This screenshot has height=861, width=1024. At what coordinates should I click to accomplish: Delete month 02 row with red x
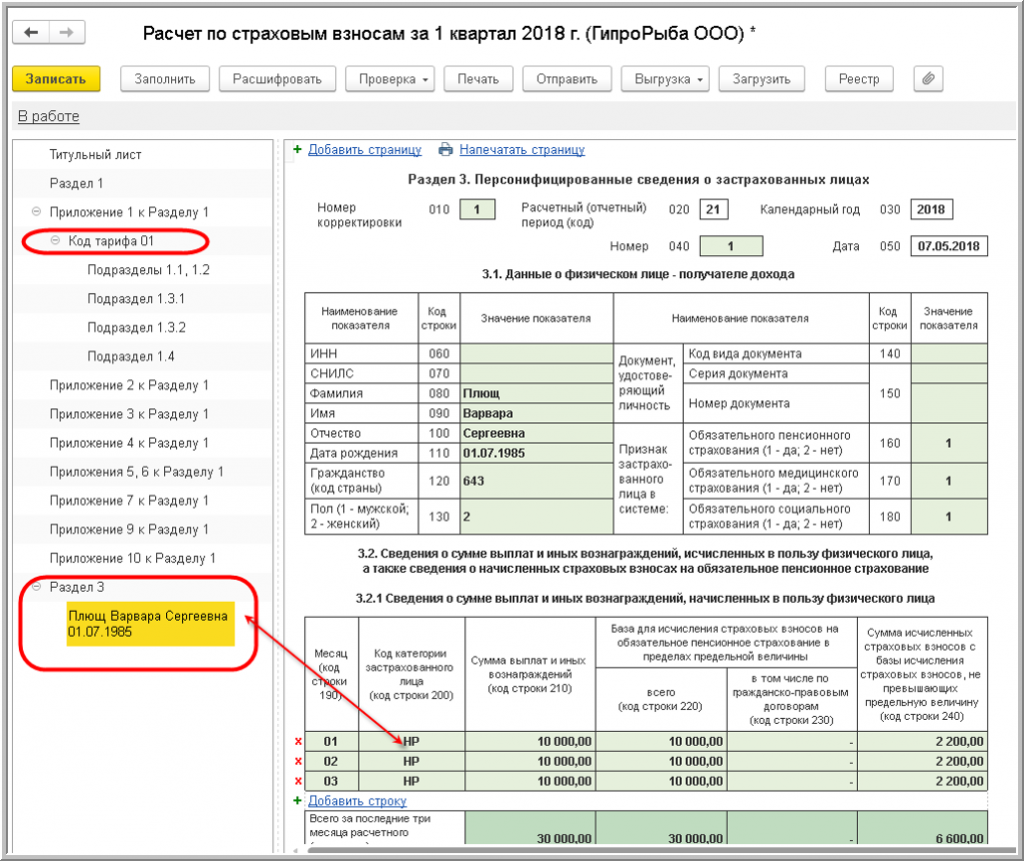click(298, 761)
